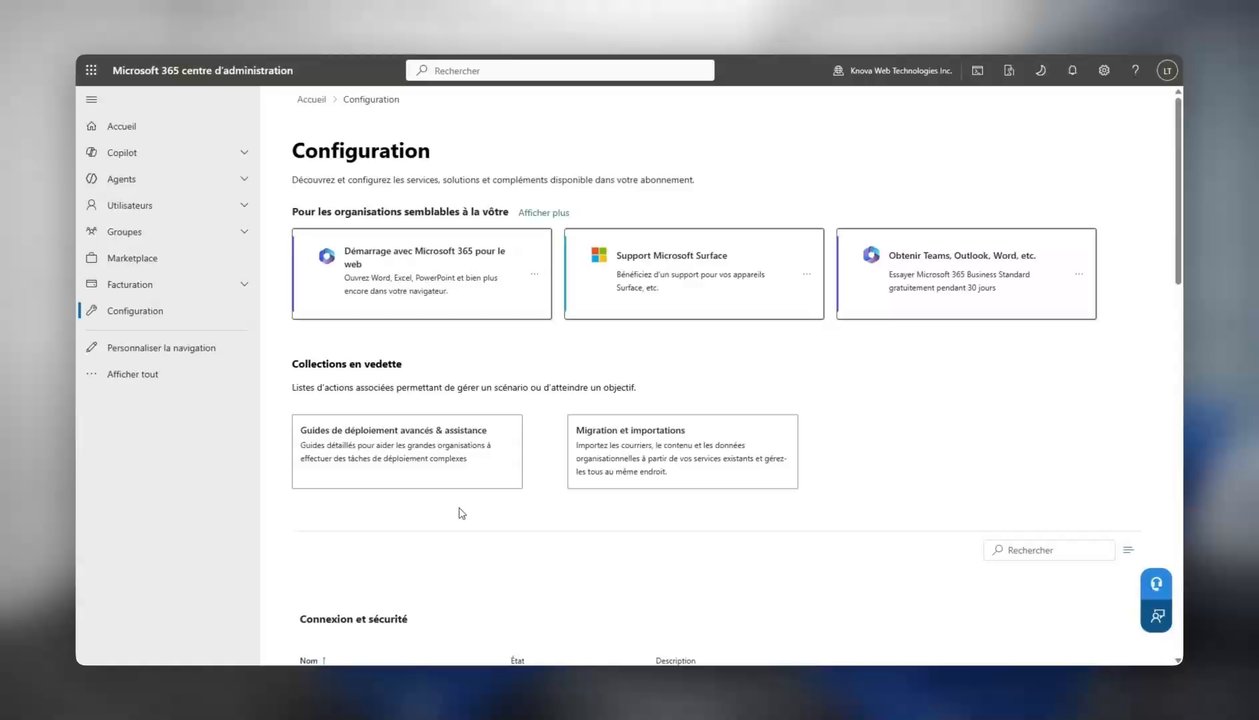The width and height of the screenshot is (1259, 720).
Task: Click the Accueil breadcrumb link
Action: 311,99
